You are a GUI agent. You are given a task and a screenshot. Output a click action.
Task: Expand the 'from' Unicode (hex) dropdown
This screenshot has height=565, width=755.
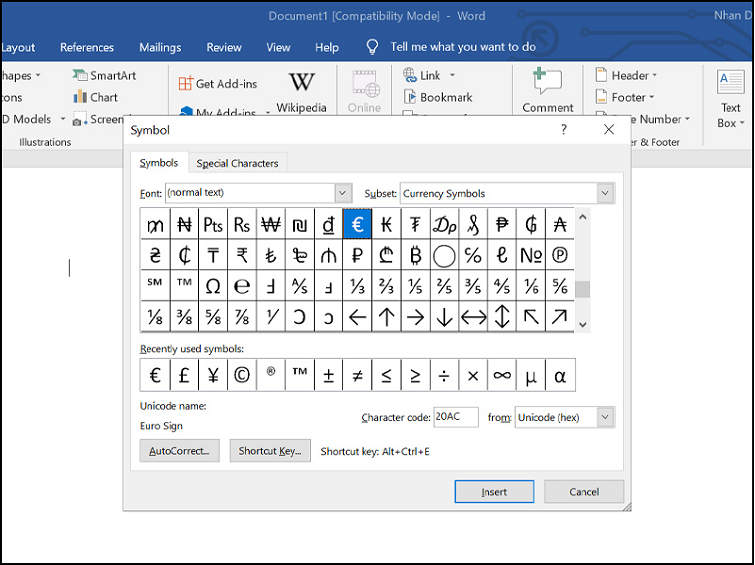pos(605,417)
